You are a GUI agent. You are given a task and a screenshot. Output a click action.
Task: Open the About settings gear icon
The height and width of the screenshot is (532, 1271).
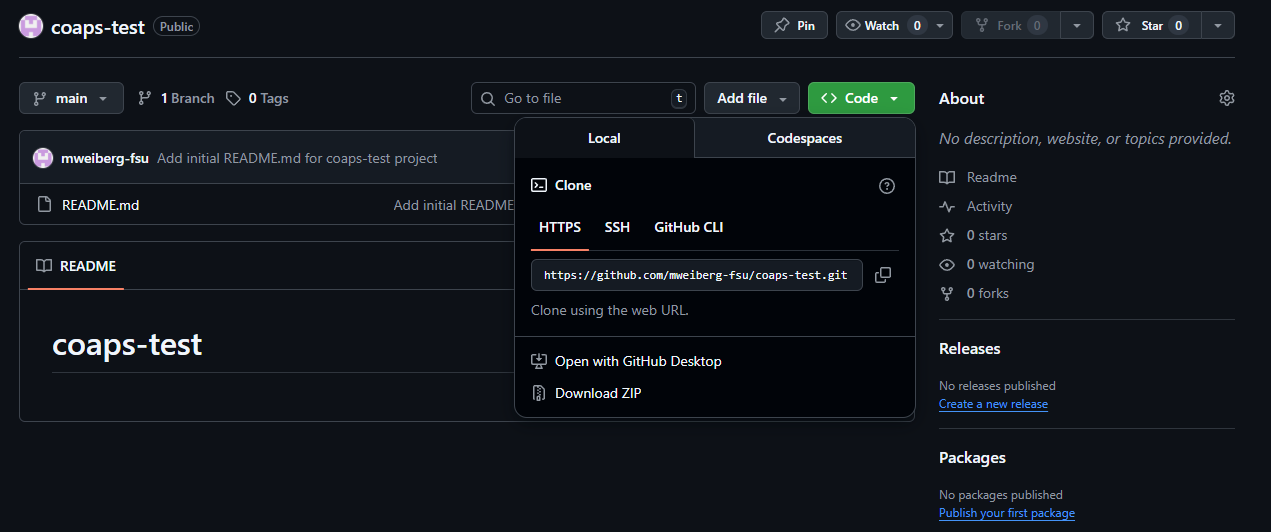1227,98
